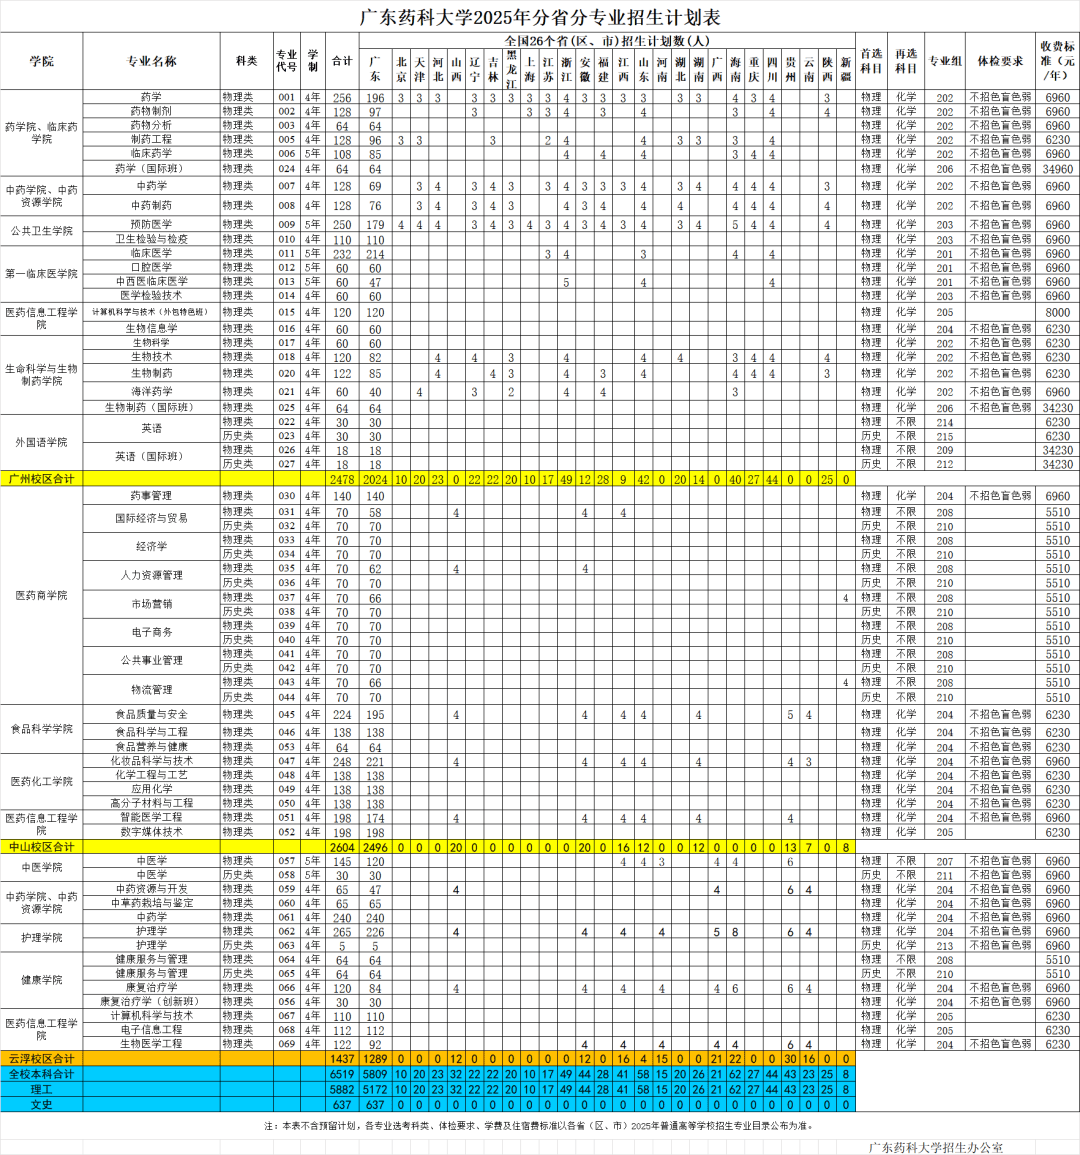Image resolution: width=1080 pixels, height=1155 pixels.
Task: Select the 文史 summary row label
Action: coord(42,1104)
